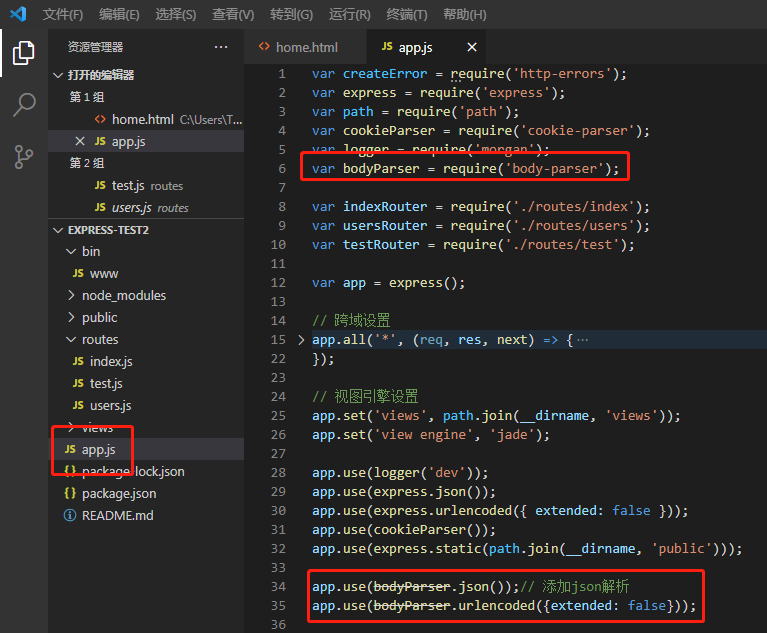
Task: Open users.js in routes folder tree
Action: (x=146, y=406)
